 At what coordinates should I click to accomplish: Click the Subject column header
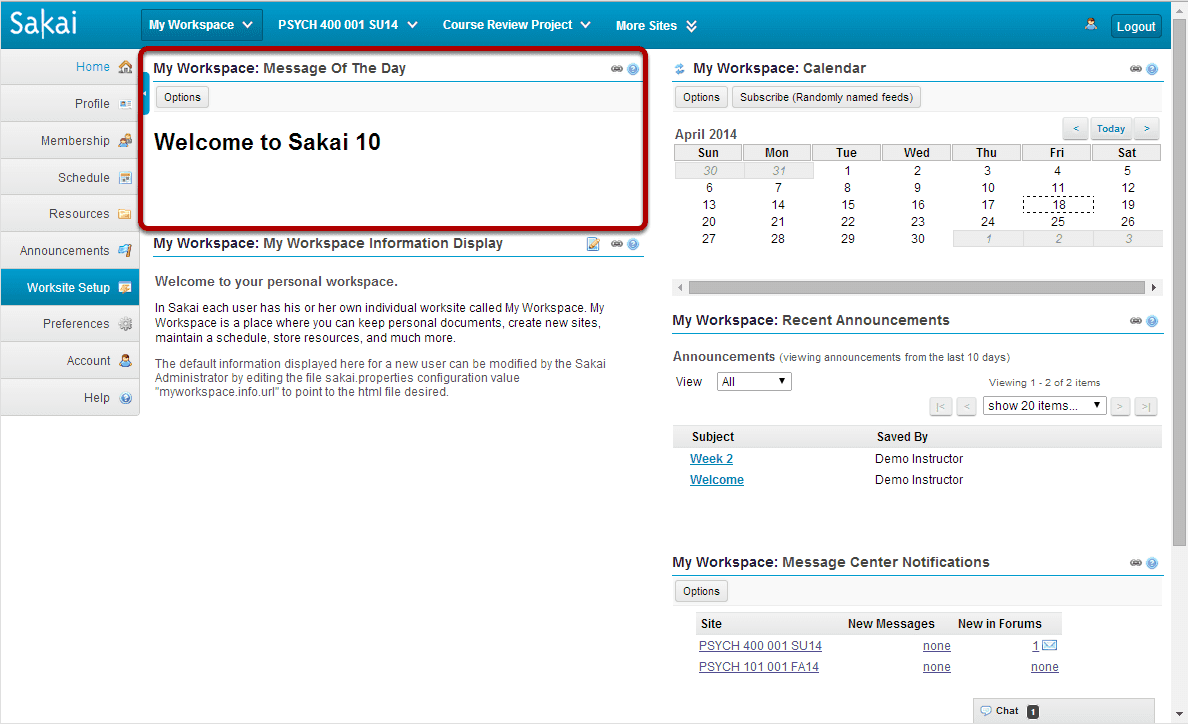pos(713,437)
